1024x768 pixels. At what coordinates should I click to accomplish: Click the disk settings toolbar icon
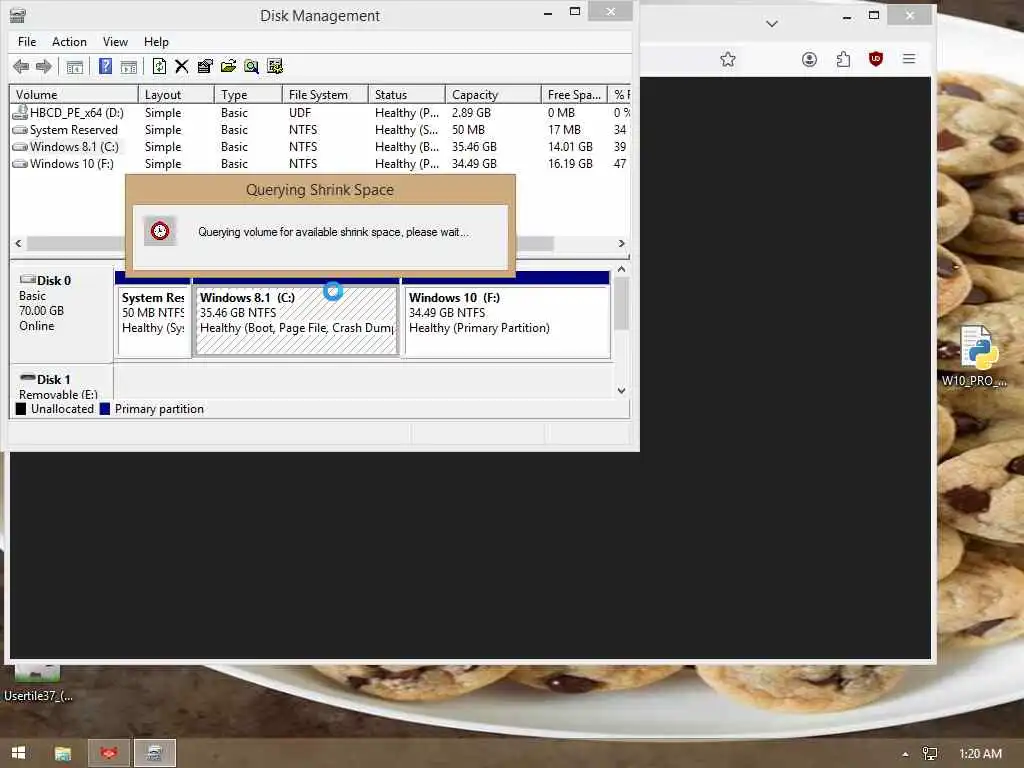275,66
